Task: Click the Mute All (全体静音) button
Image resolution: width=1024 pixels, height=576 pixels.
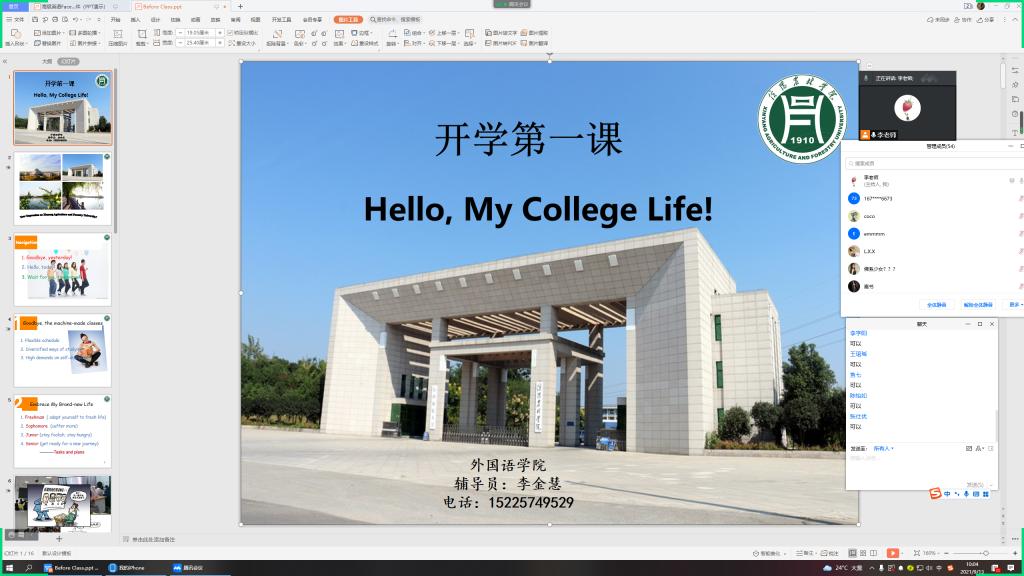Action: 936,304
